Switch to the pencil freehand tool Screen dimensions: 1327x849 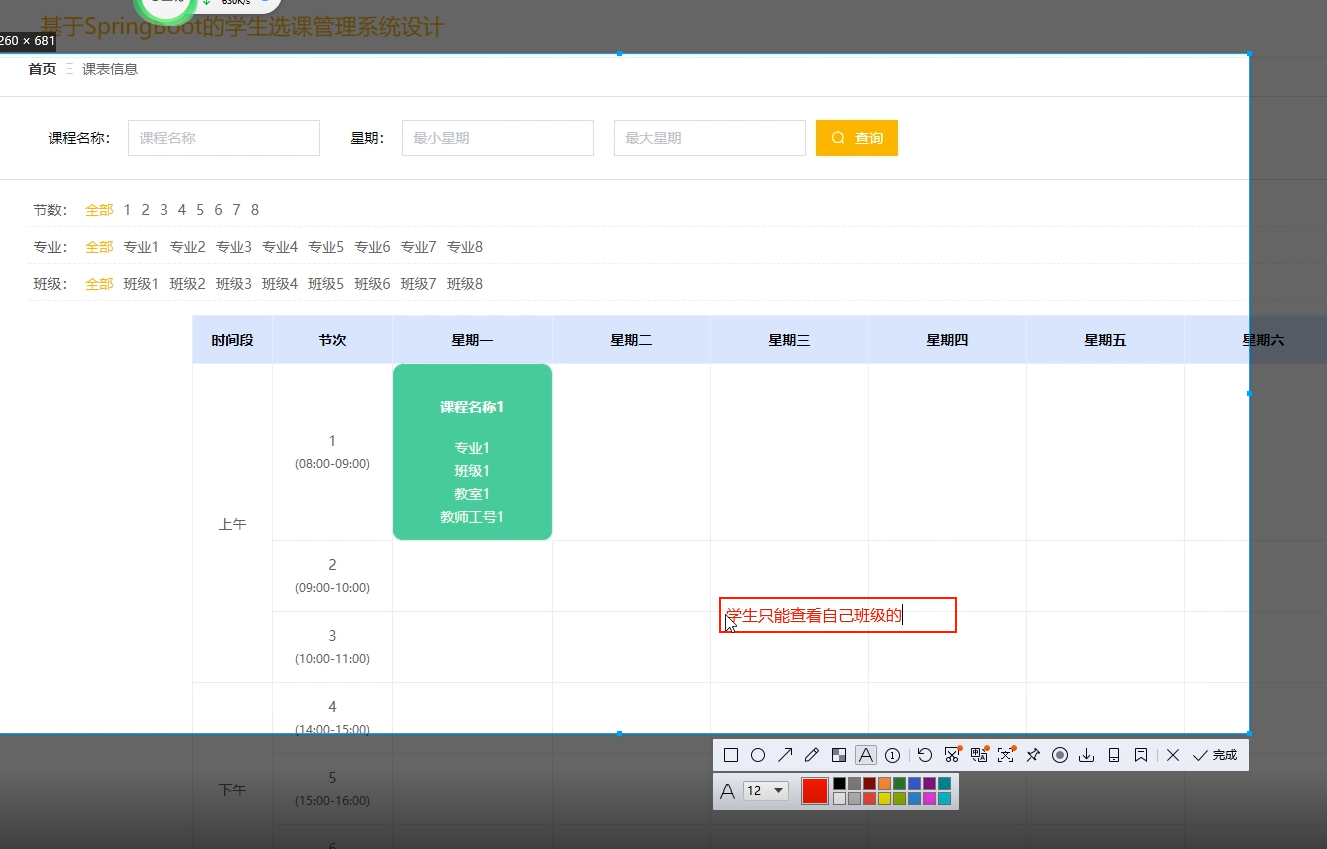pyautogui.click(x=810, y=755)
